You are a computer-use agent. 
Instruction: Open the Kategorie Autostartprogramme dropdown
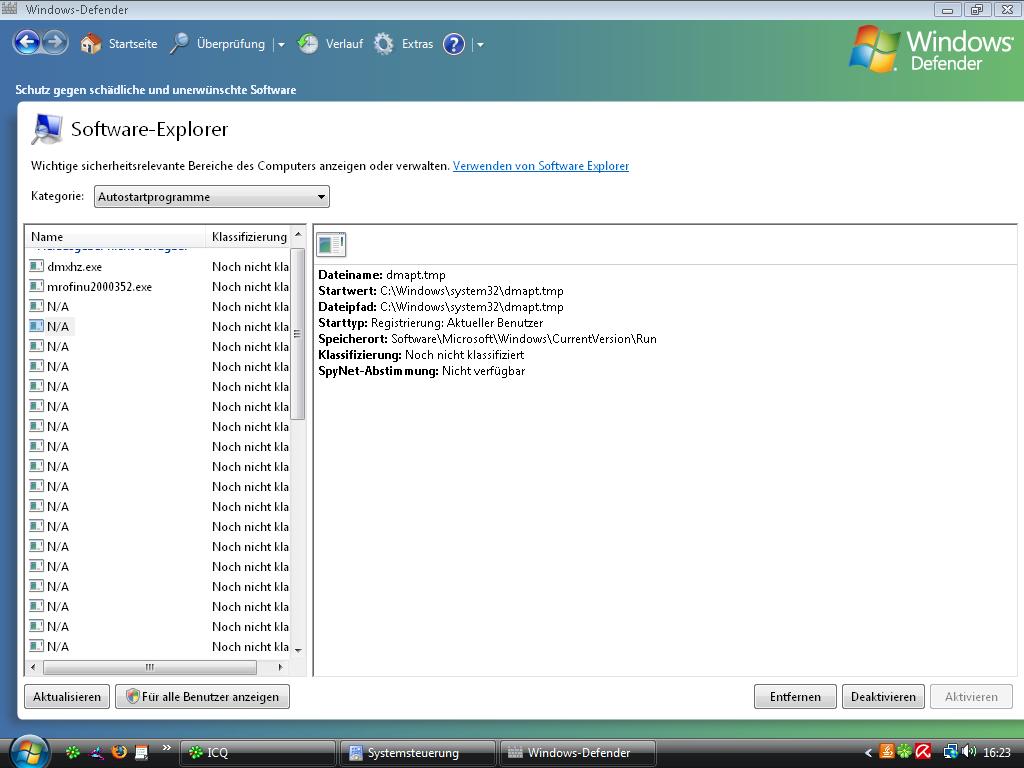(212, 197)
